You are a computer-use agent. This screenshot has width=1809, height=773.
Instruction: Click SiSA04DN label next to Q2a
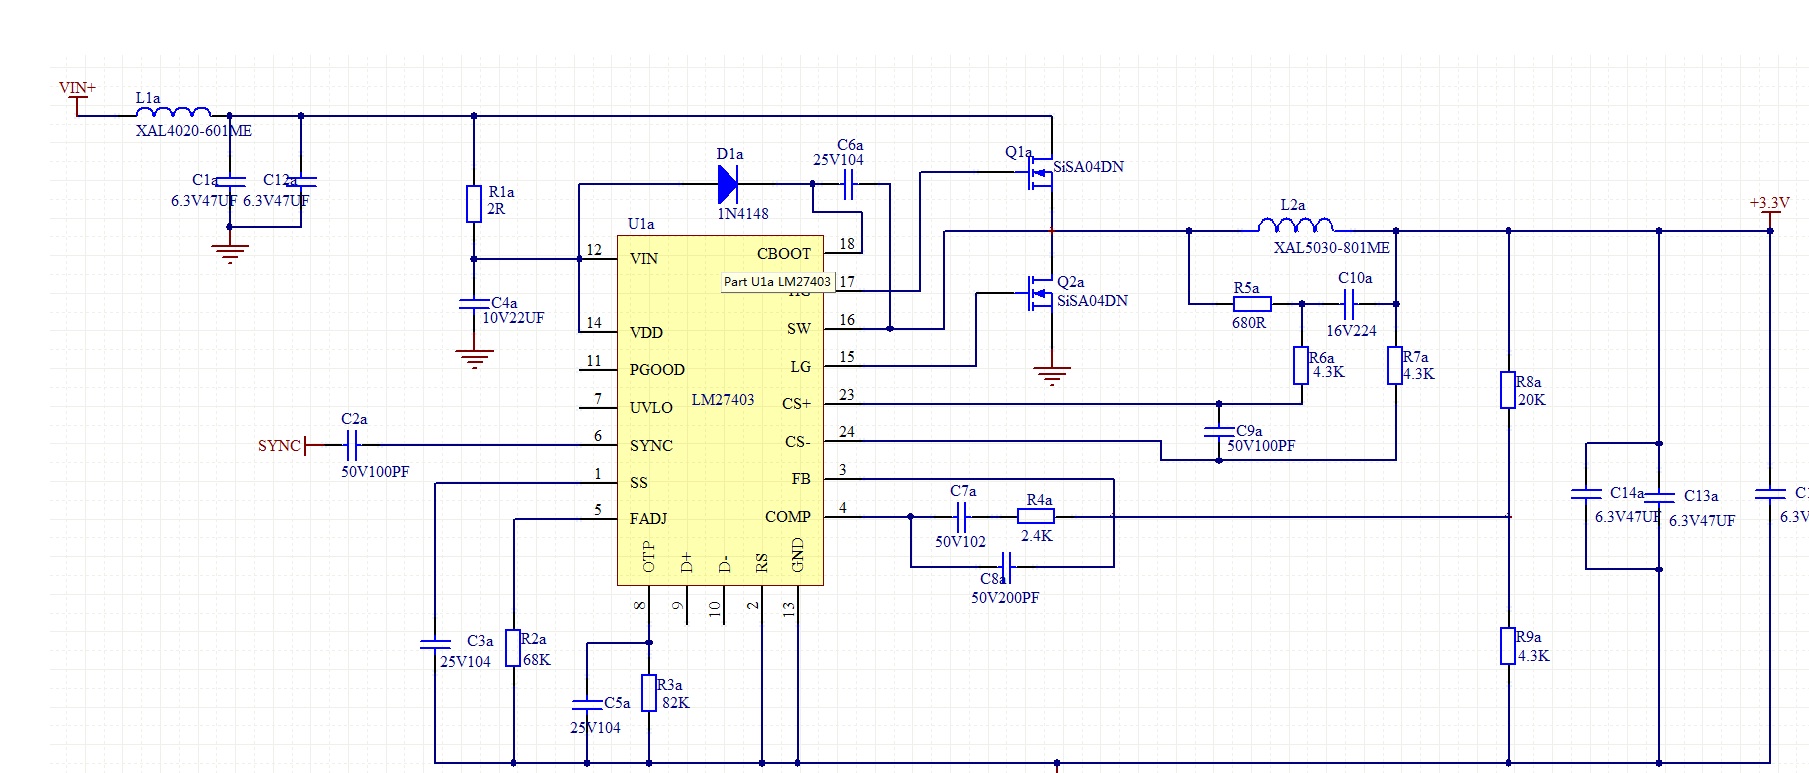(x=1092, y=301)
